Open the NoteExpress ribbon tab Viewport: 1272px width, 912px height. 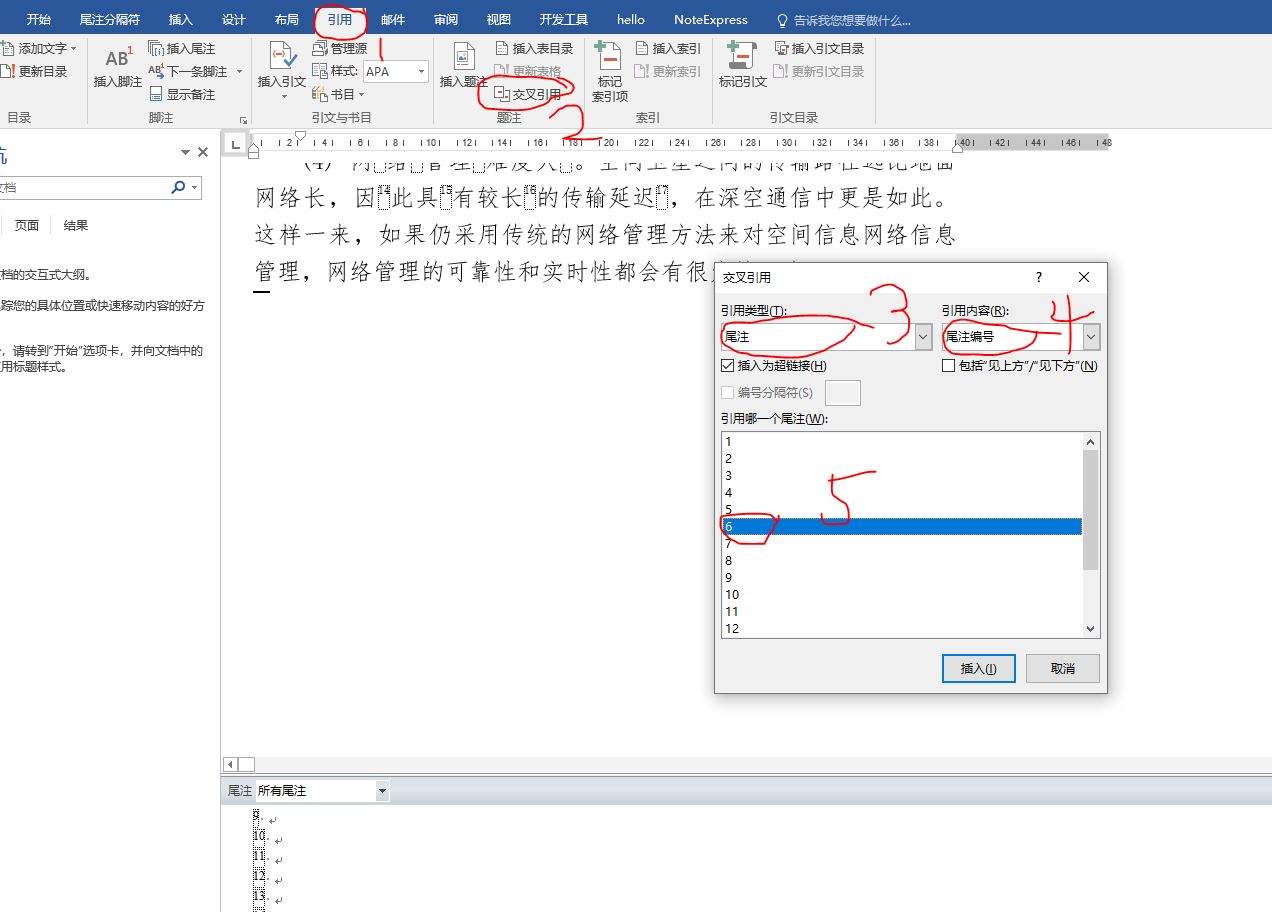click(x=711, y=19)
